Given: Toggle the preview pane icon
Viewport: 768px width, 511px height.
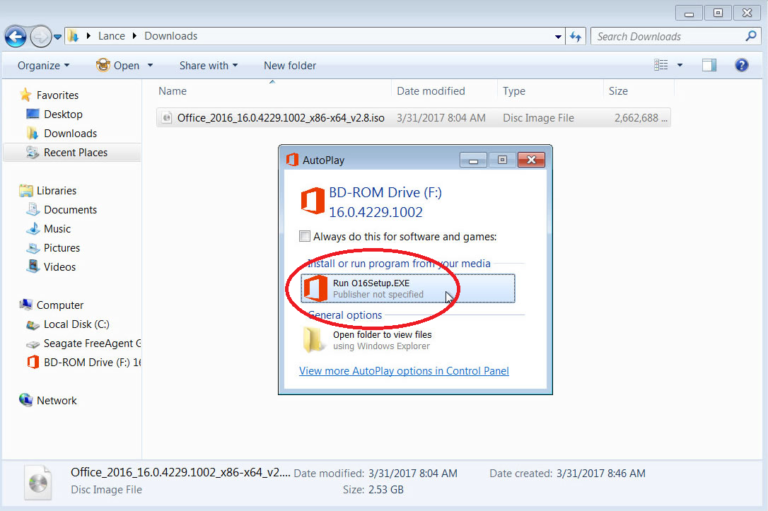Looking at the screenshot, I should (x=709, y=65).
